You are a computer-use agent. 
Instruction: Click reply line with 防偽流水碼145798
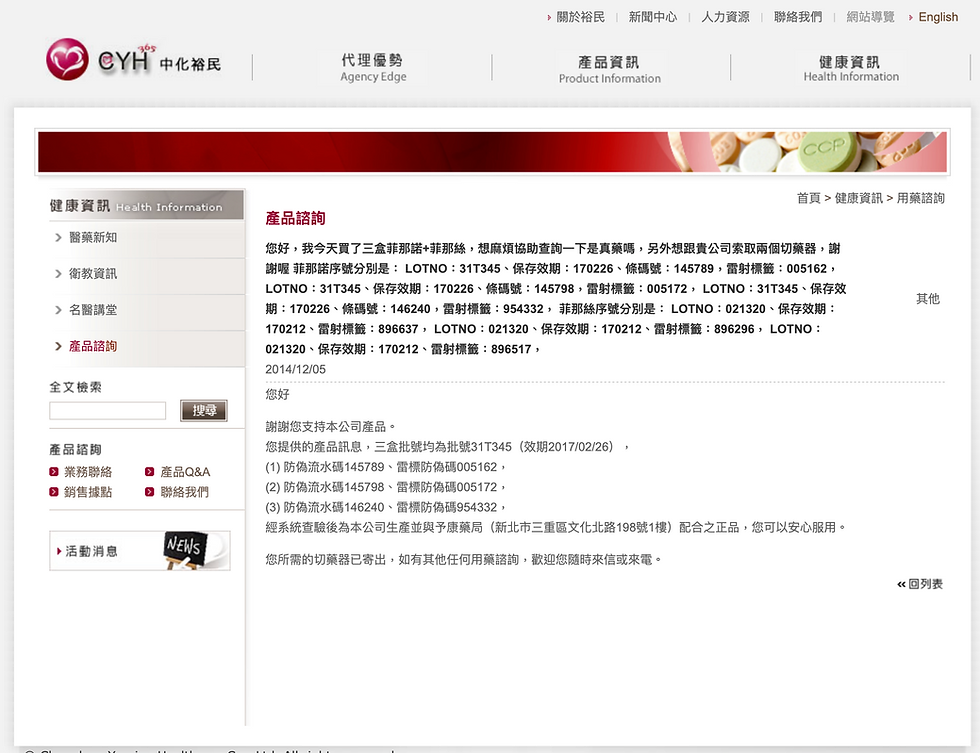[386, 487]
